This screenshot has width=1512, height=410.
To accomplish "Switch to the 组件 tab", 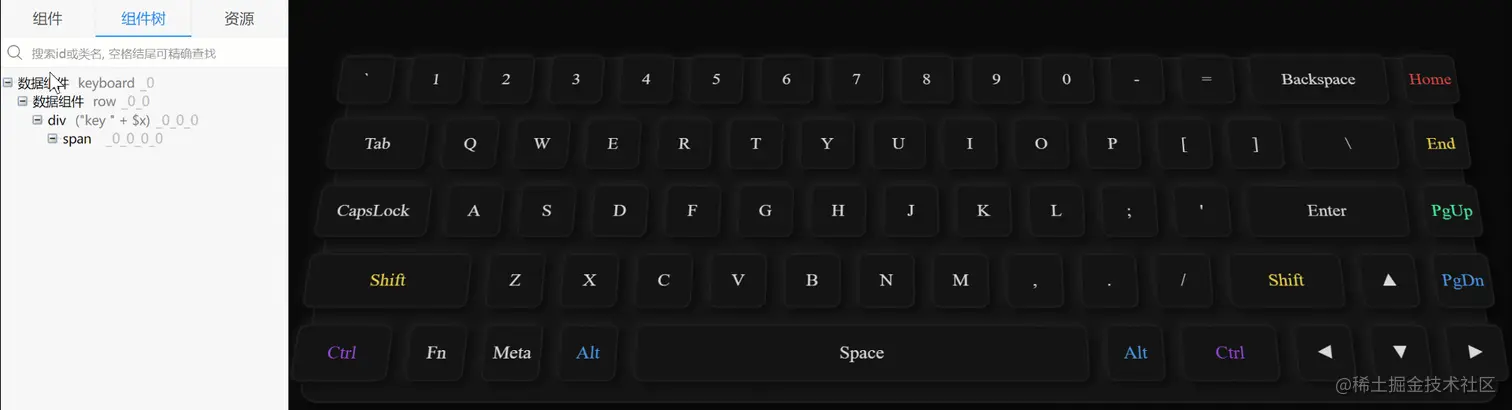I will tap(47, 18).
